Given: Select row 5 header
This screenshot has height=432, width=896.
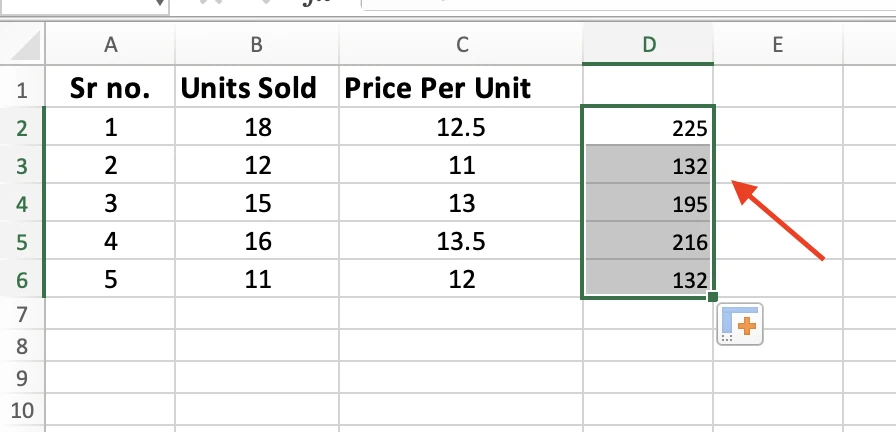Looking at the screenshot, I should (x=22, y=242).
